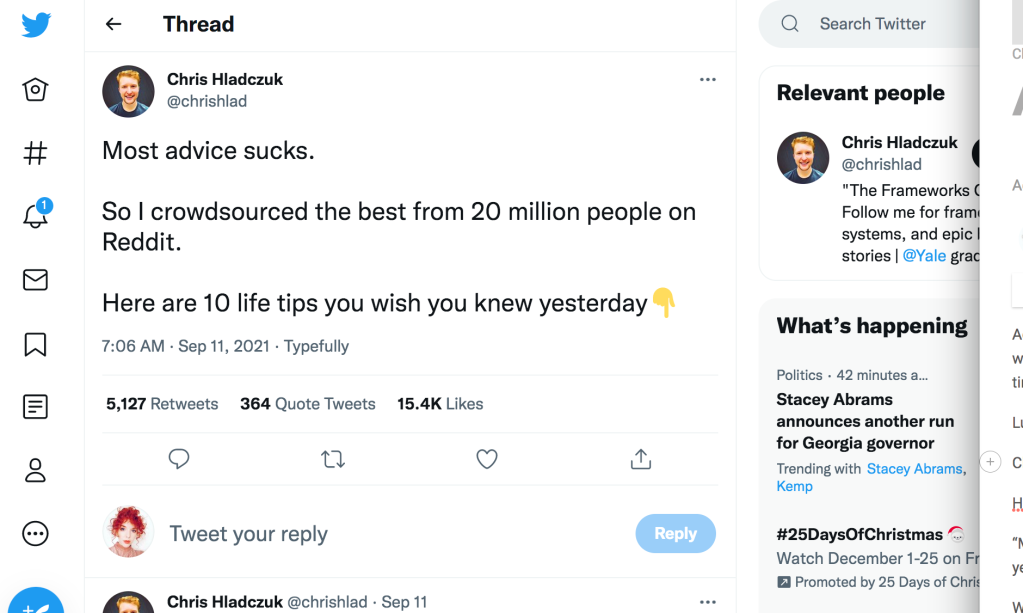The height and width of the screenshot is (613, 1023).
Task: Click the Reply button on the reply box
Action: click(675, 533)
